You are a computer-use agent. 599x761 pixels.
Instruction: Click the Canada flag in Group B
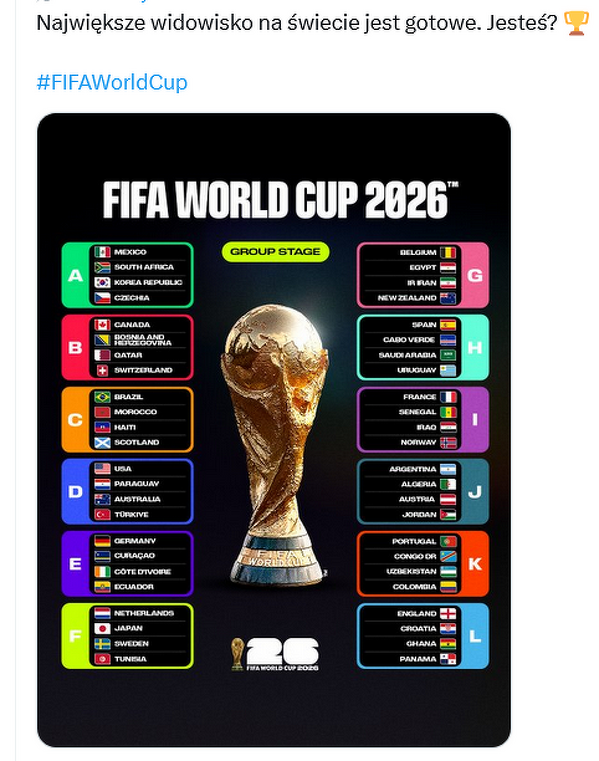point(102,324)
